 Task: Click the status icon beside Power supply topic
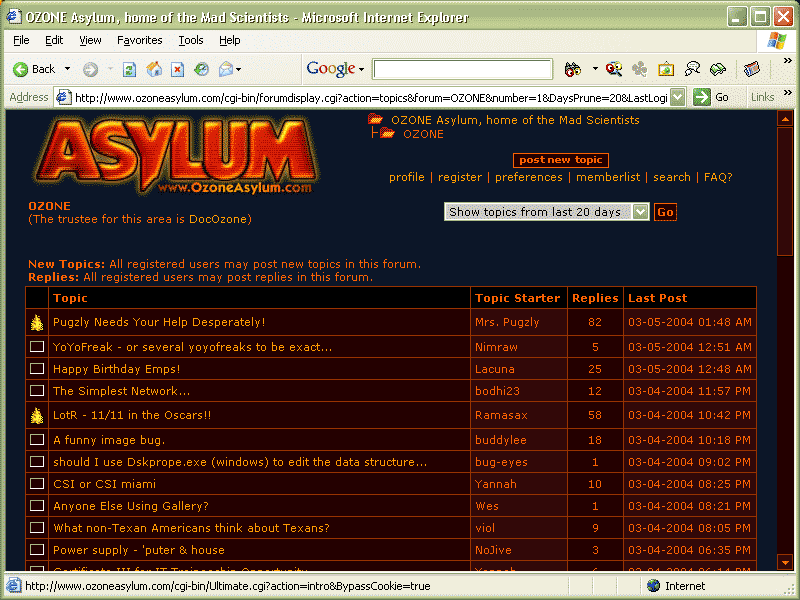point(37,549)
